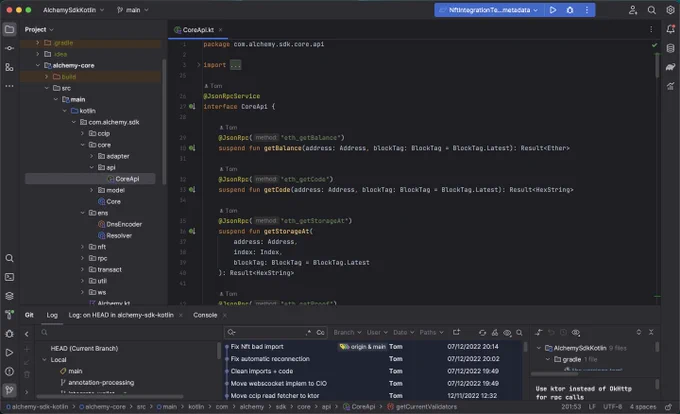Select Resolver in project tree
The width and height of the screenshot is (680, 414).
(x=115, y=235)
